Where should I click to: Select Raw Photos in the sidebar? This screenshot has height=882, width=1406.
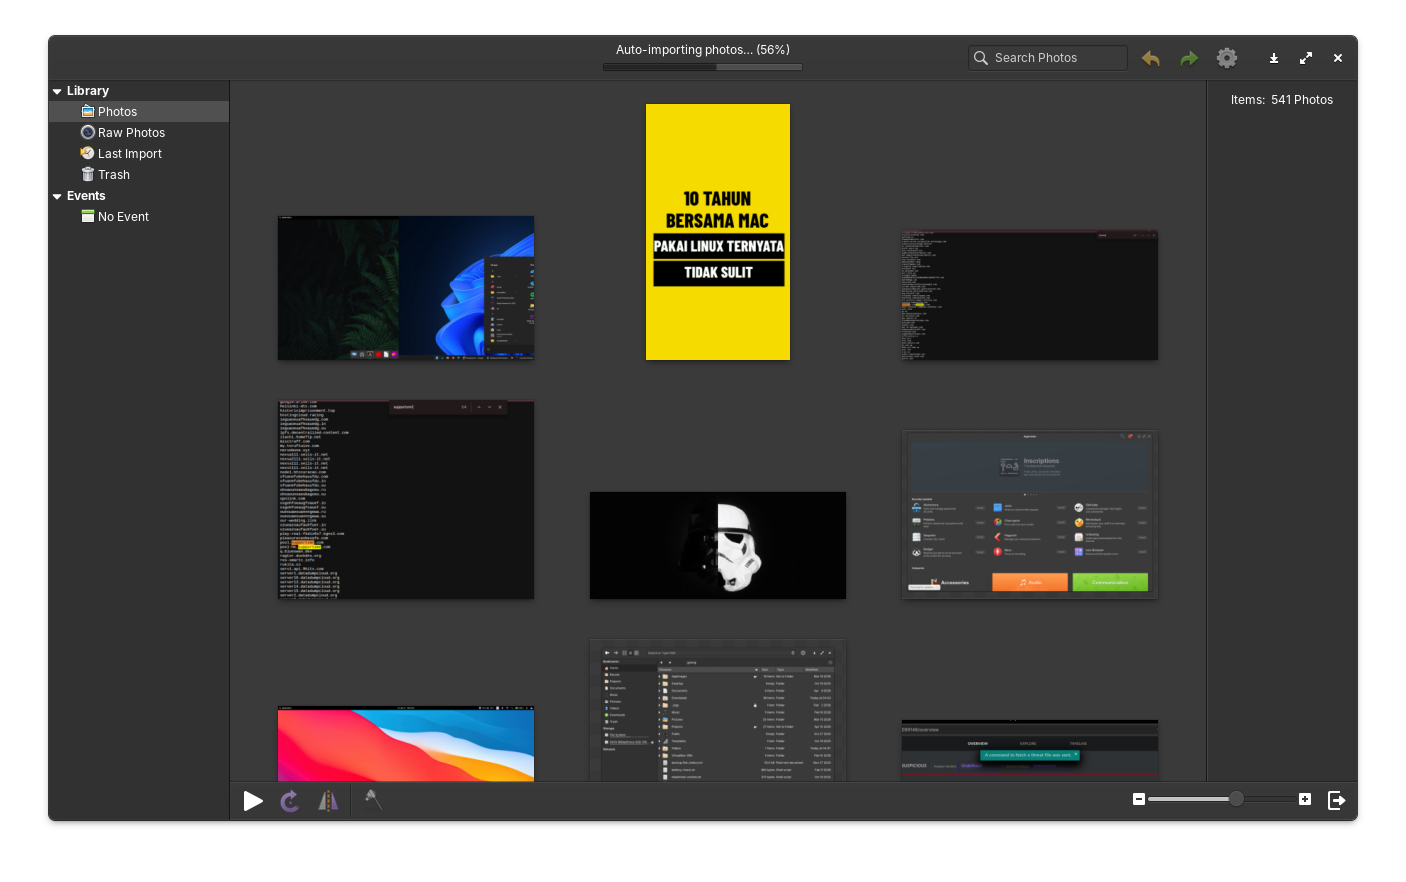(131, 133)
